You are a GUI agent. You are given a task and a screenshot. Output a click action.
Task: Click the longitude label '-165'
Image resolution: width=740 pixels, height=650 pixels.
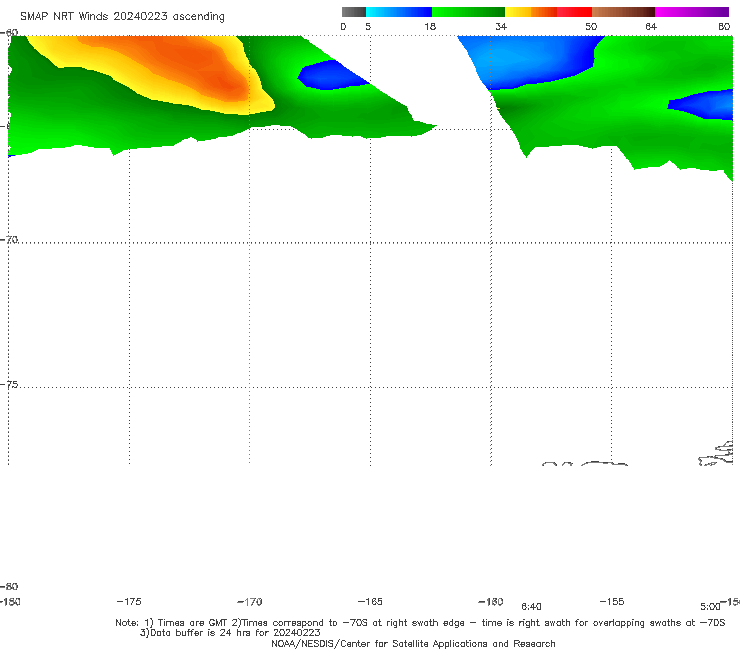pyautogui.click(x=370, y=602)
